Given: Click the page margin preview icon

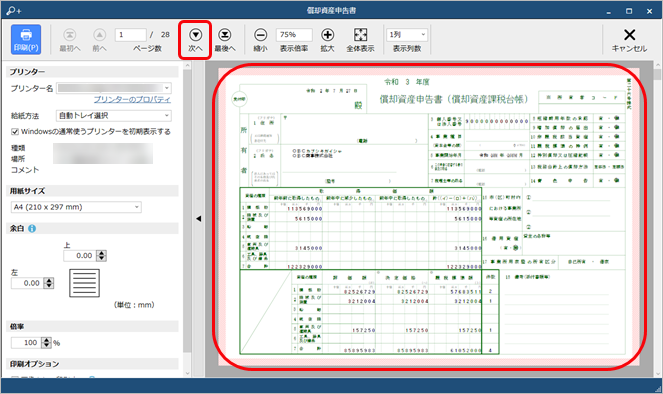Looking at the screenshot, I should (x=85, y=283).
